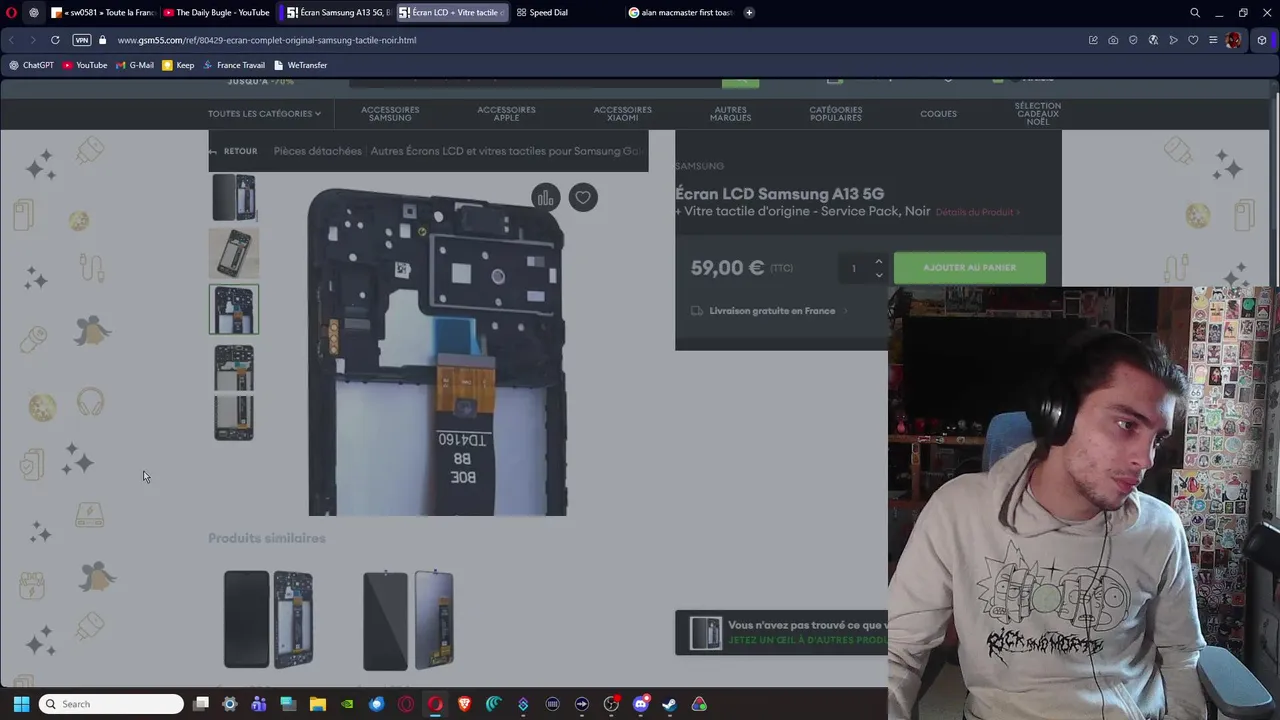Image resolution: width=1280 pixels, height=720 pixels.
Task: Open WeTransfer bookmark
Action: click(x=300, y=65)
